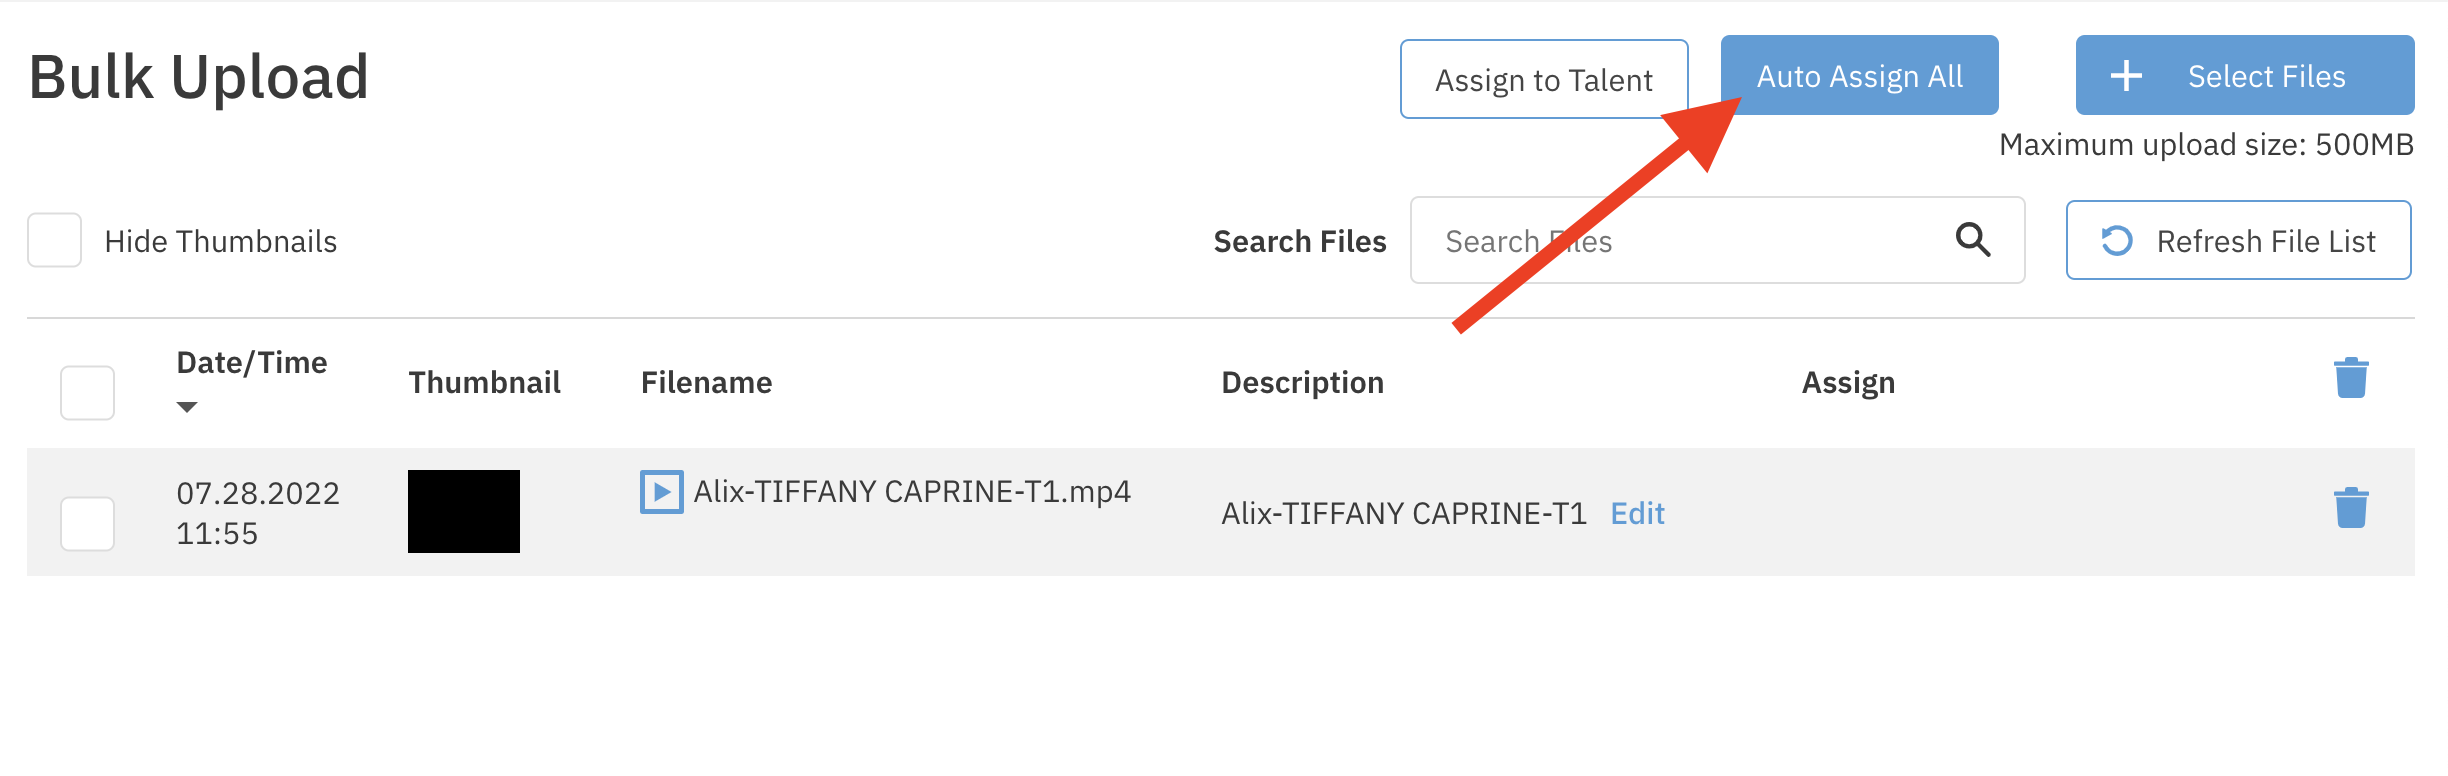The image size is (2448, 776).
Task: Edit the Alix-TIFFANY CAPRINE-T1 description
Action: (x=1637, y=514)
